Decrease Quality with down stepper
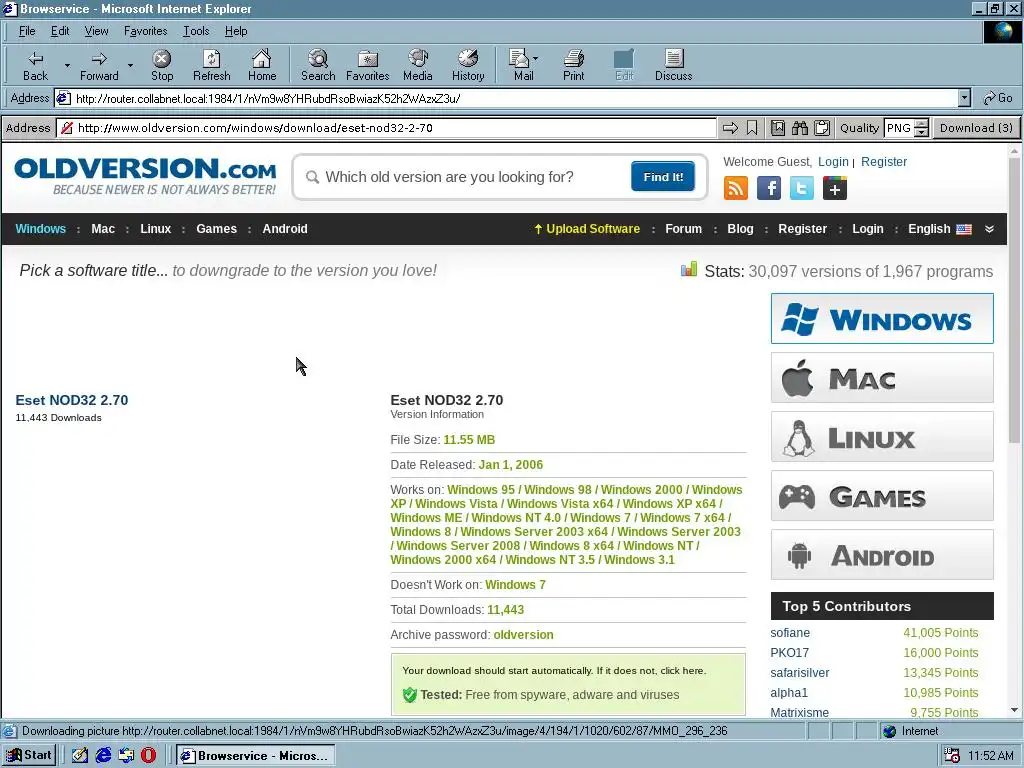Image resolution: width=1024 pixels, height=768 pixels. click(921, 132)
